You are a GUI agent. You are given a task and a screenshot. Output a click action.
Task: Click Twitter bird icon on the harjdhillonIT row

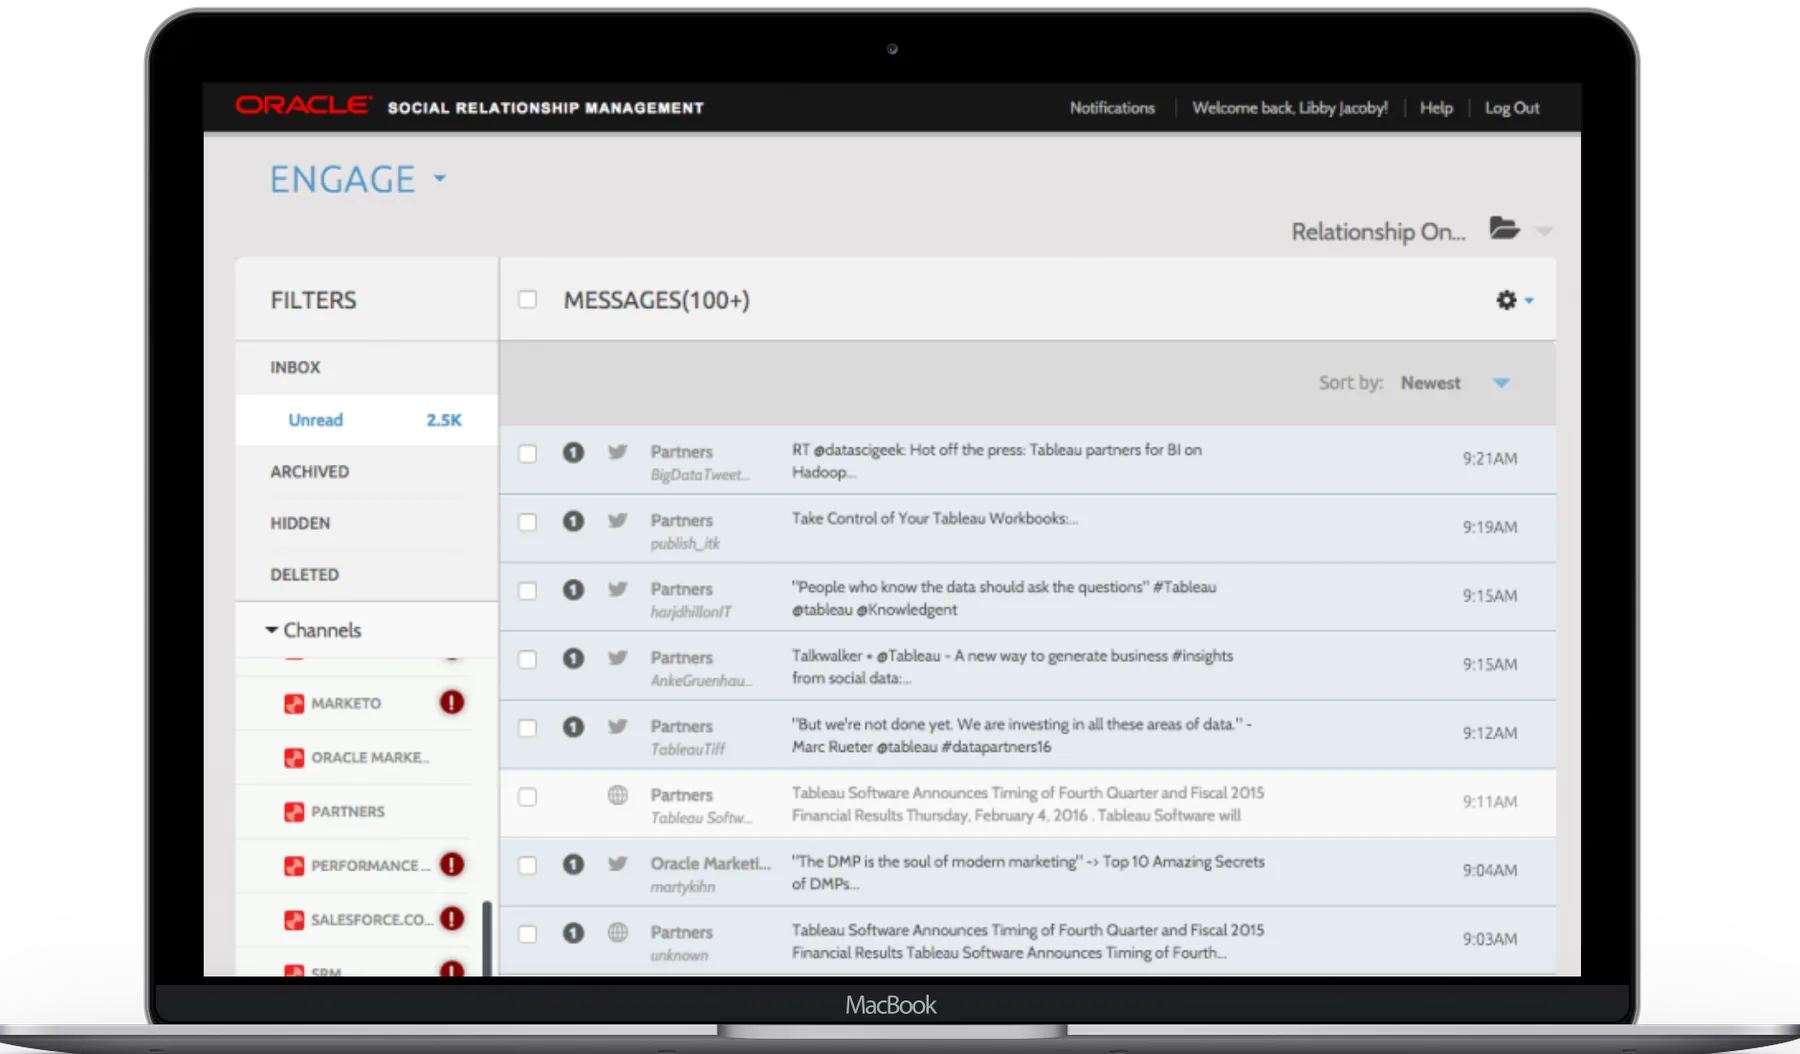coord(618,590)
